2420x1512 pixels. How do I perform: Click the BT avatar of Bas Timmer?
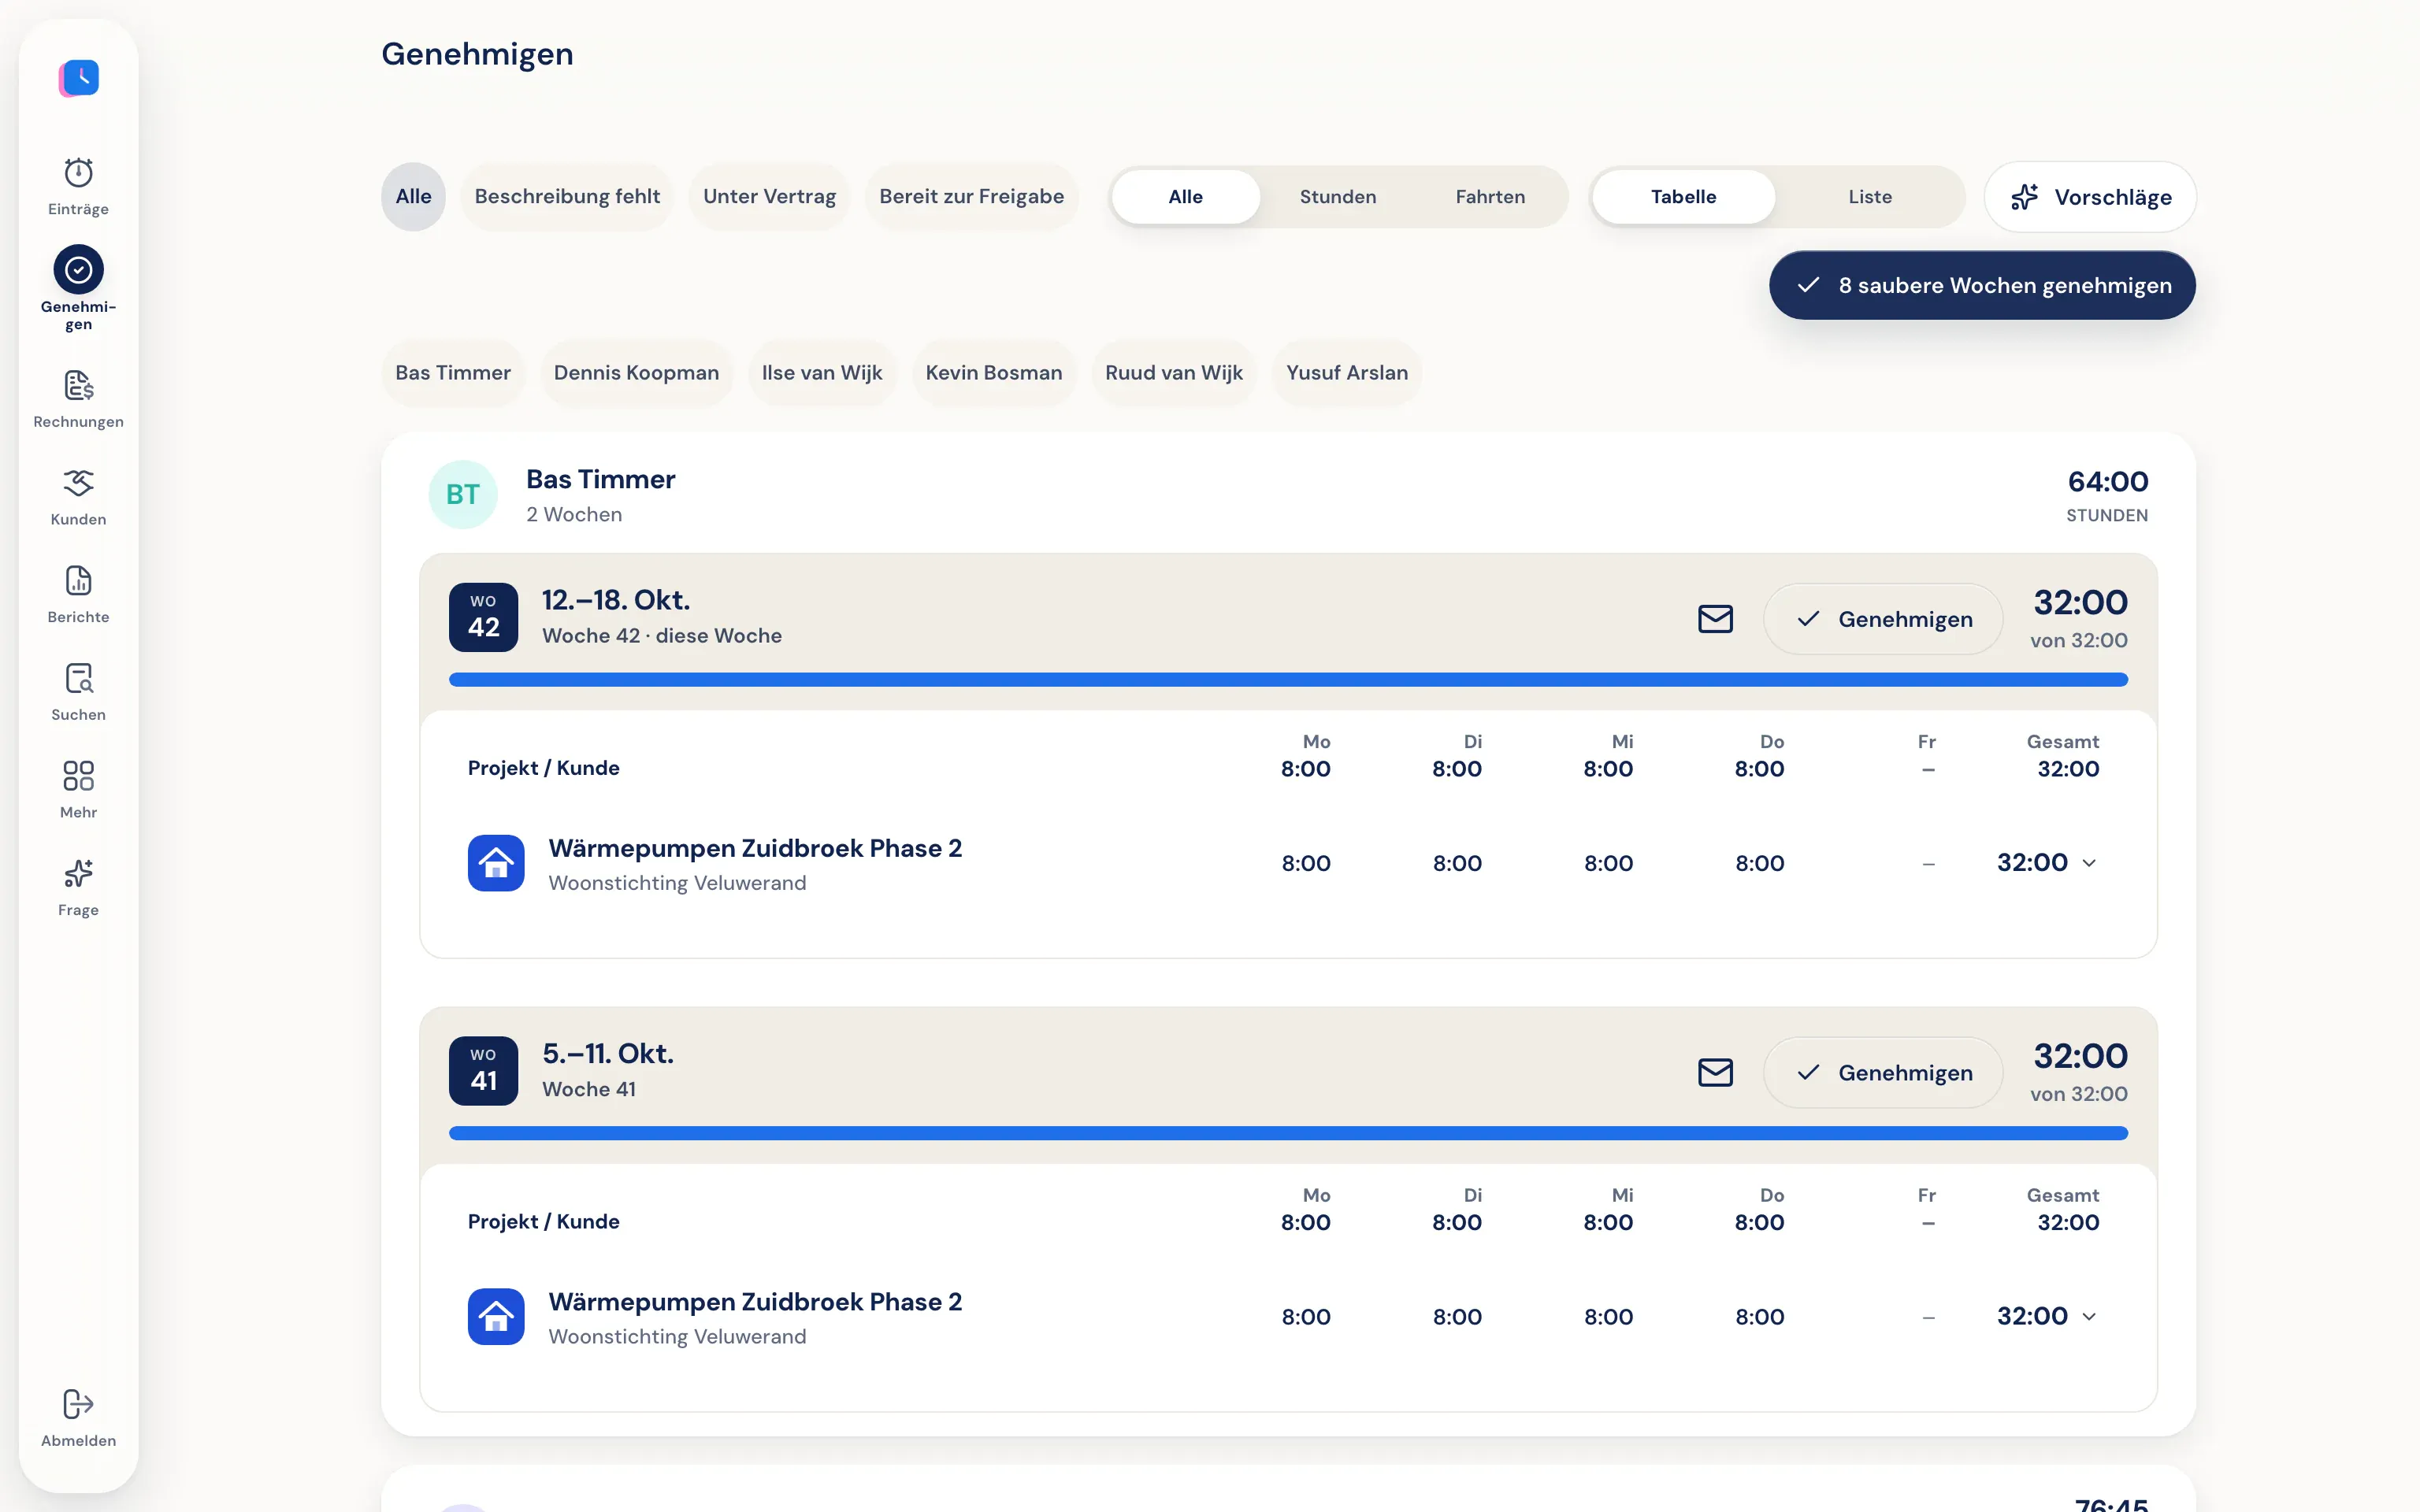463,494
